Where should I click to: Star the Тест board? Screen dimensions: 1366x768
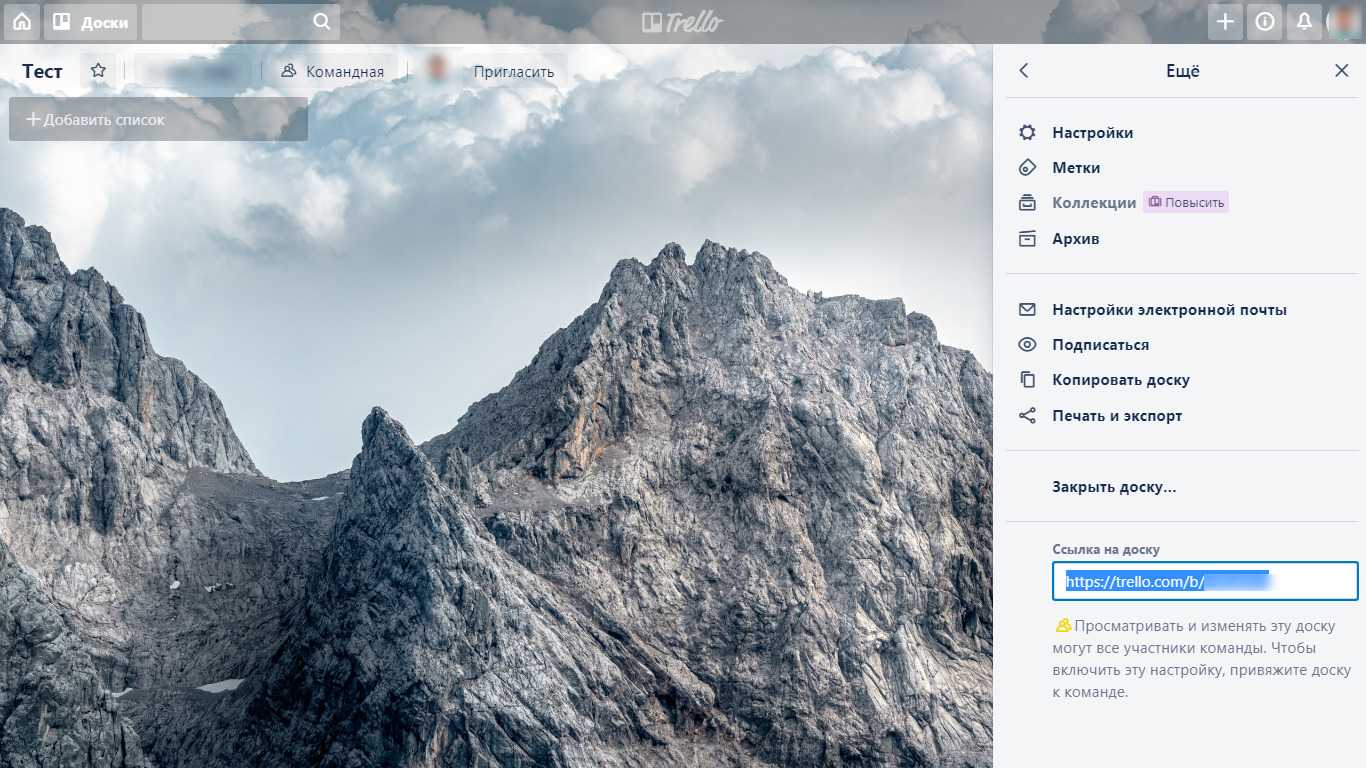[x=98, y=71]
